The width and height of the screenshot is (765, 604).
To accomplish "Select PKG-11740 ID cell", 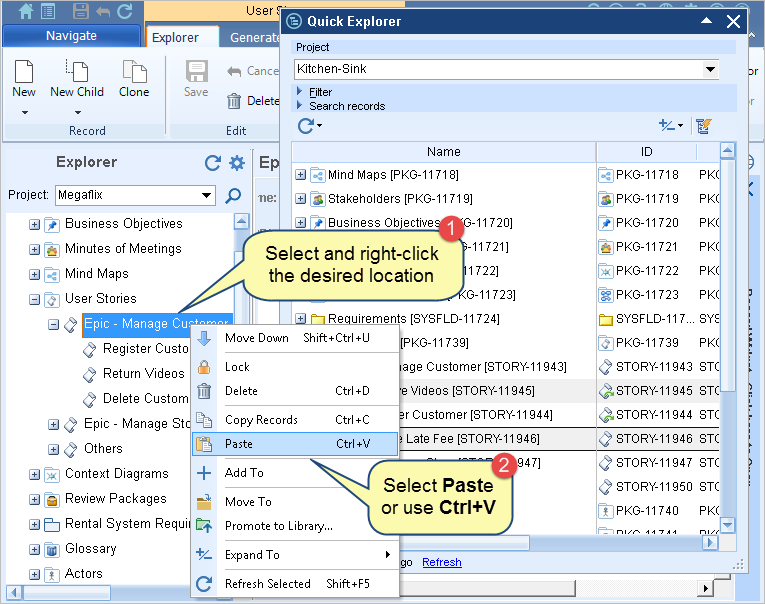I will (x=646, y=511).
